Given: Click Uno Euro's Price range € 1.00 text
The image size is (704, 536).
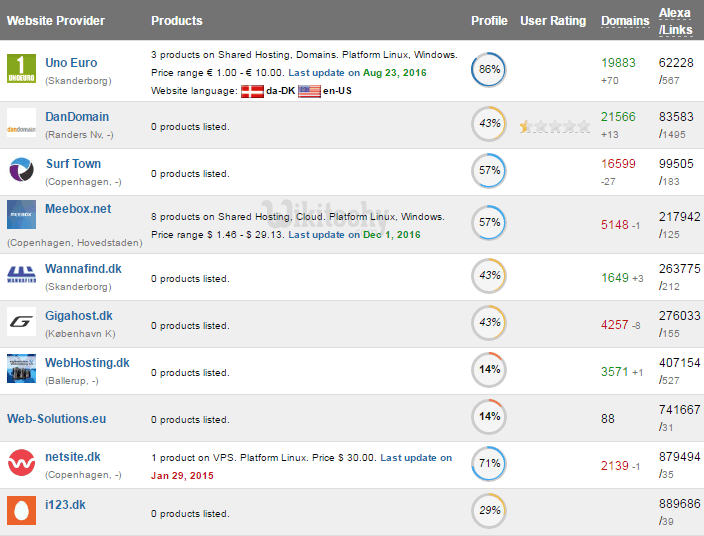Looking at the screenshot, I should coord(217,73).
